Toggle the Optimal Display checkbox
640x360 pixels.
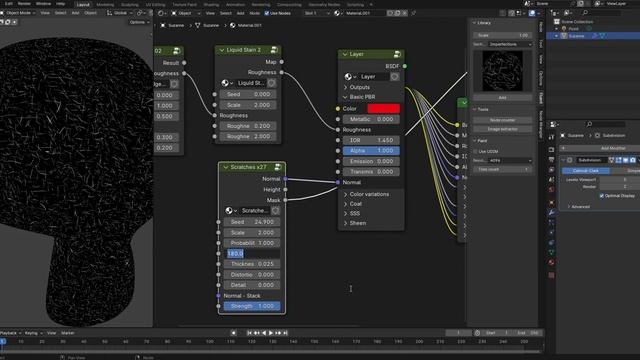[602, 196]
